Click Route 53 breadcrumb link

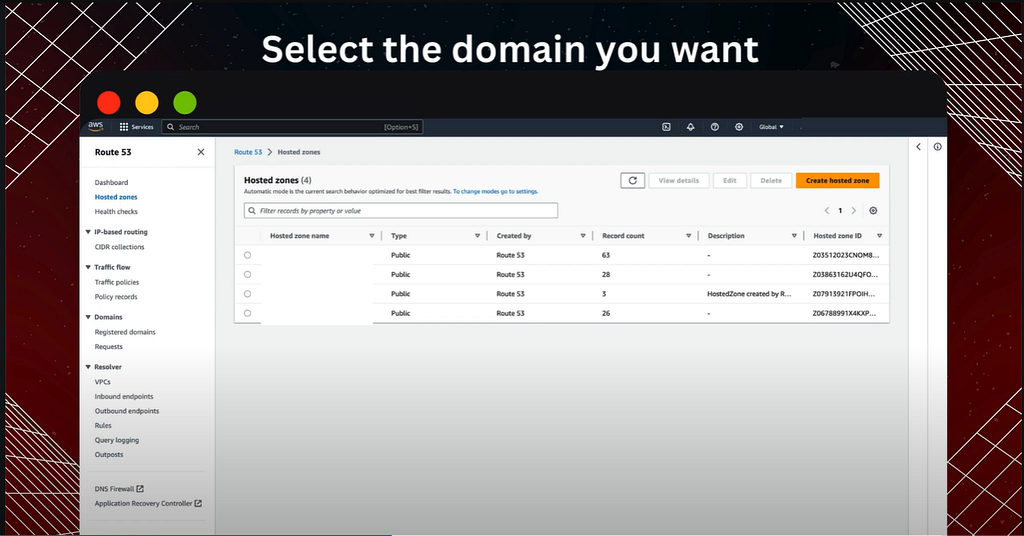coord(248,152)
